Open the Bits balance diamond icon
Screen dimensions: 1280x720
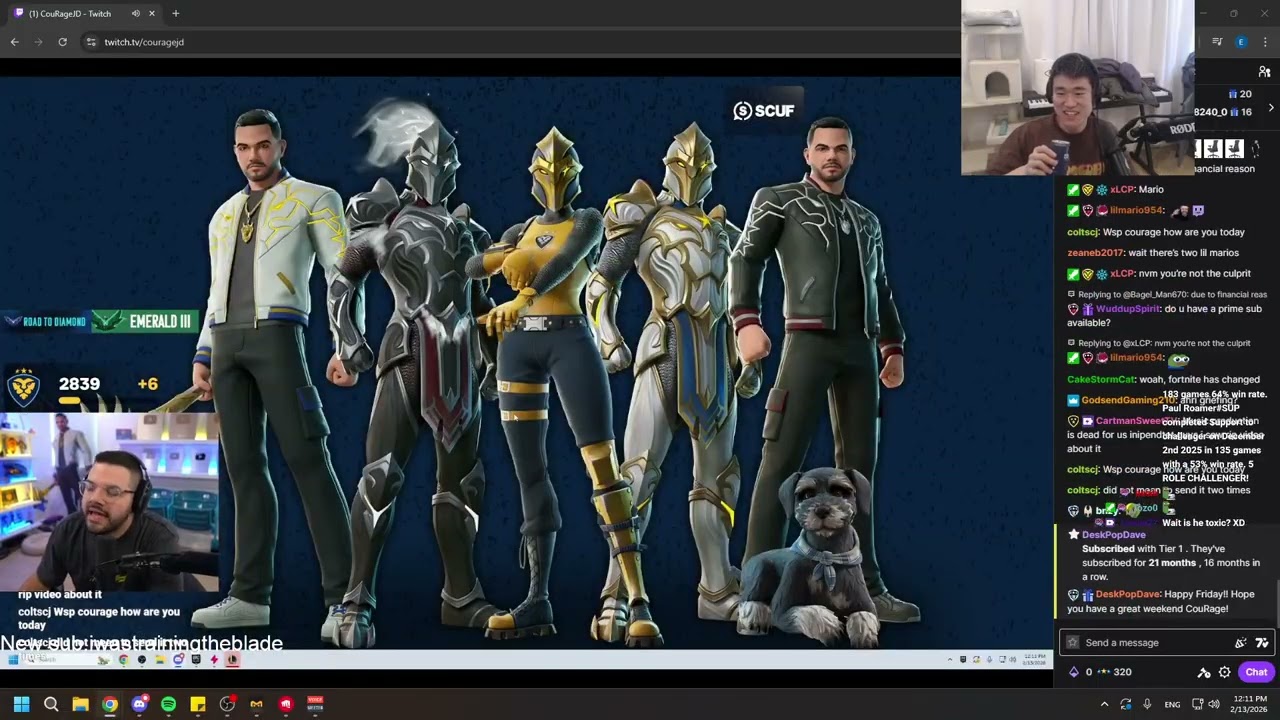(1074, 672)
